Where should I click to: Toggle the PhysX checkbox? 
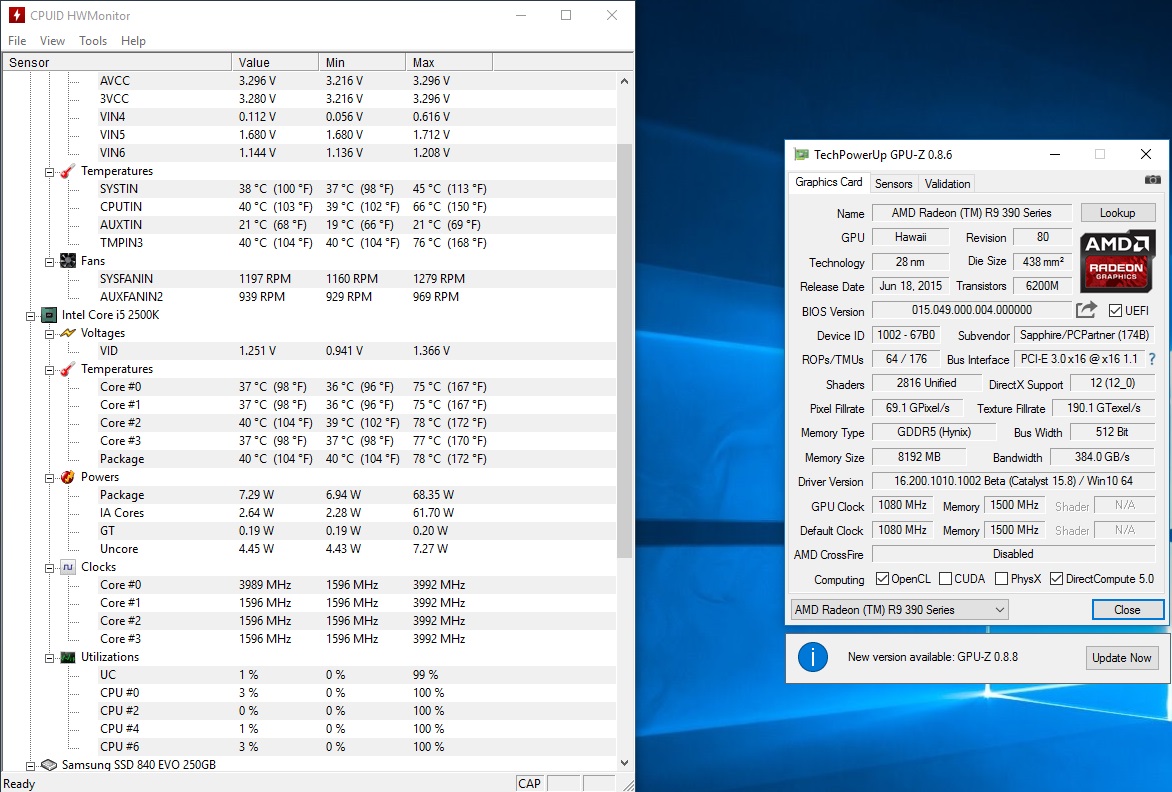(x=1002, y=579)
